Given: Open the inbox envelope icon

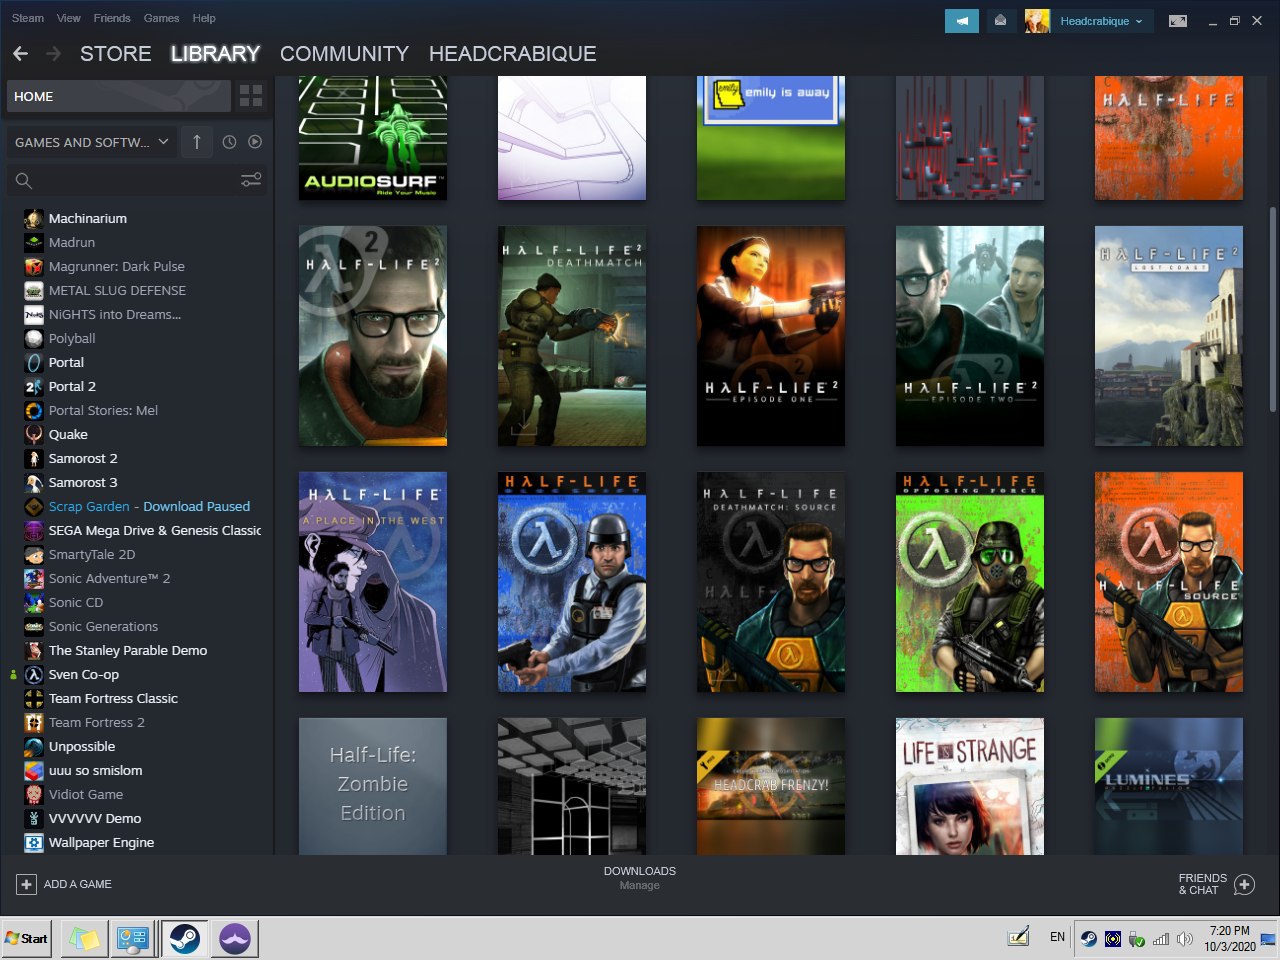Looking at the screenshot, I should pos(1000,21).
